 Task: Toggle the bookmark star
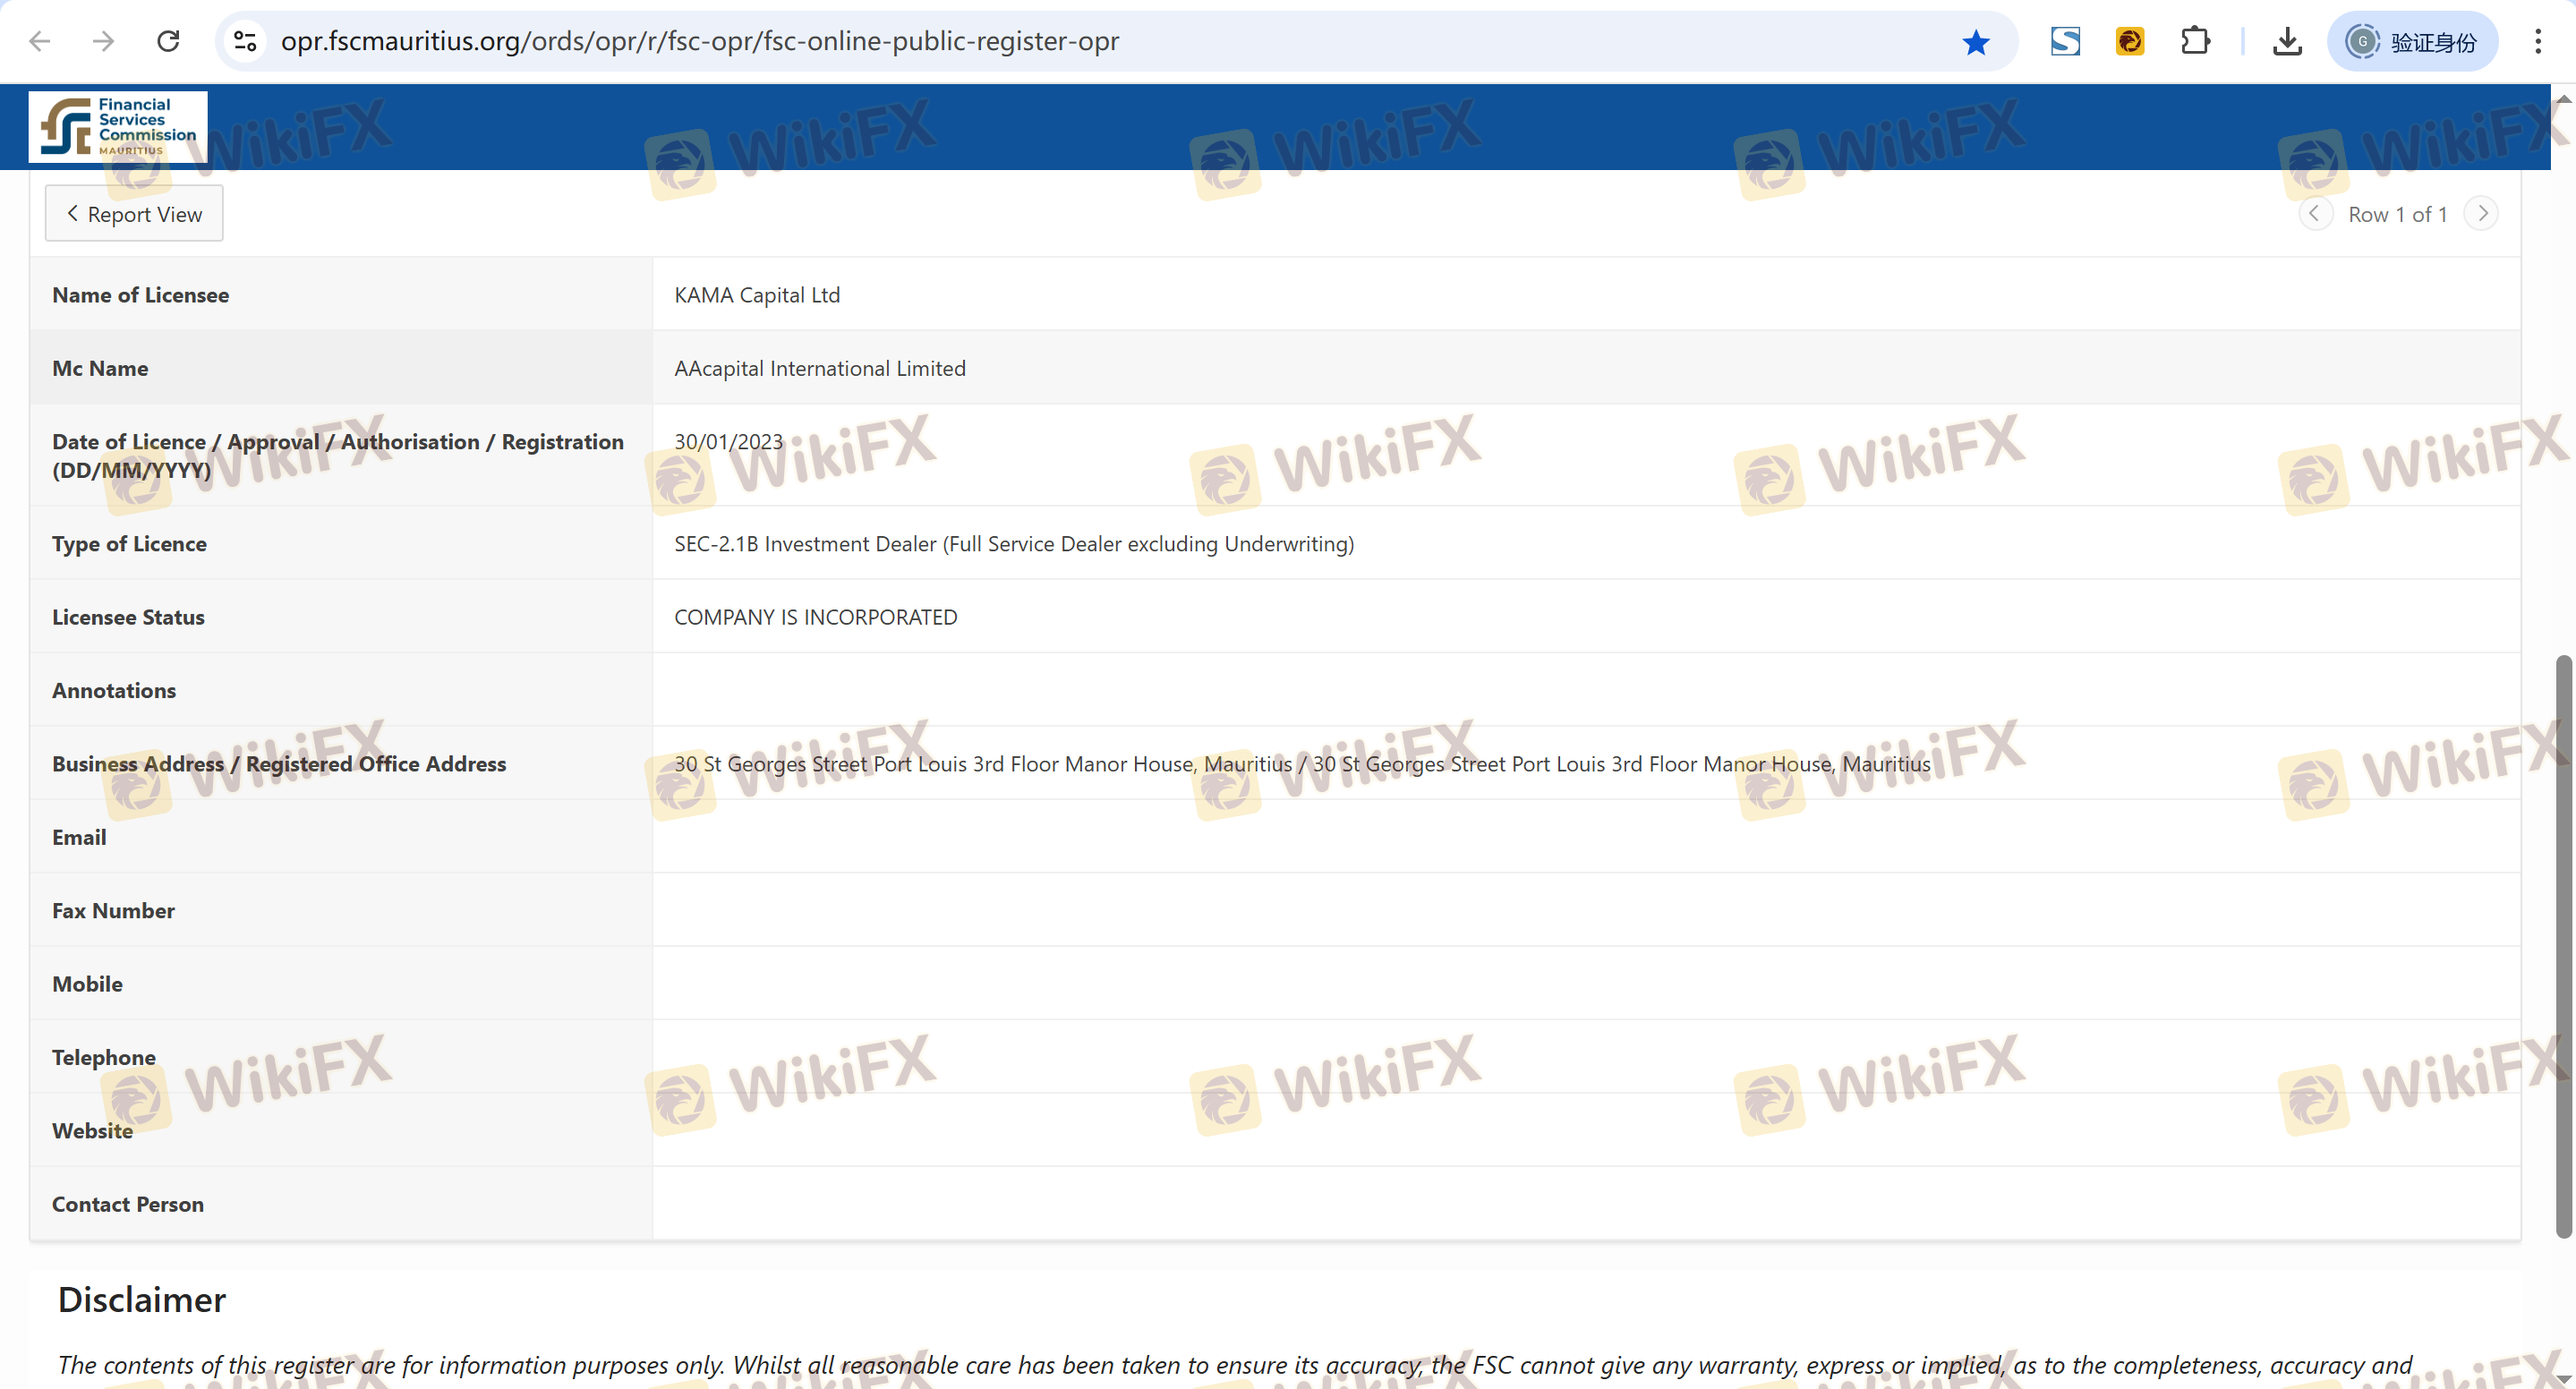pos(1975,42)
